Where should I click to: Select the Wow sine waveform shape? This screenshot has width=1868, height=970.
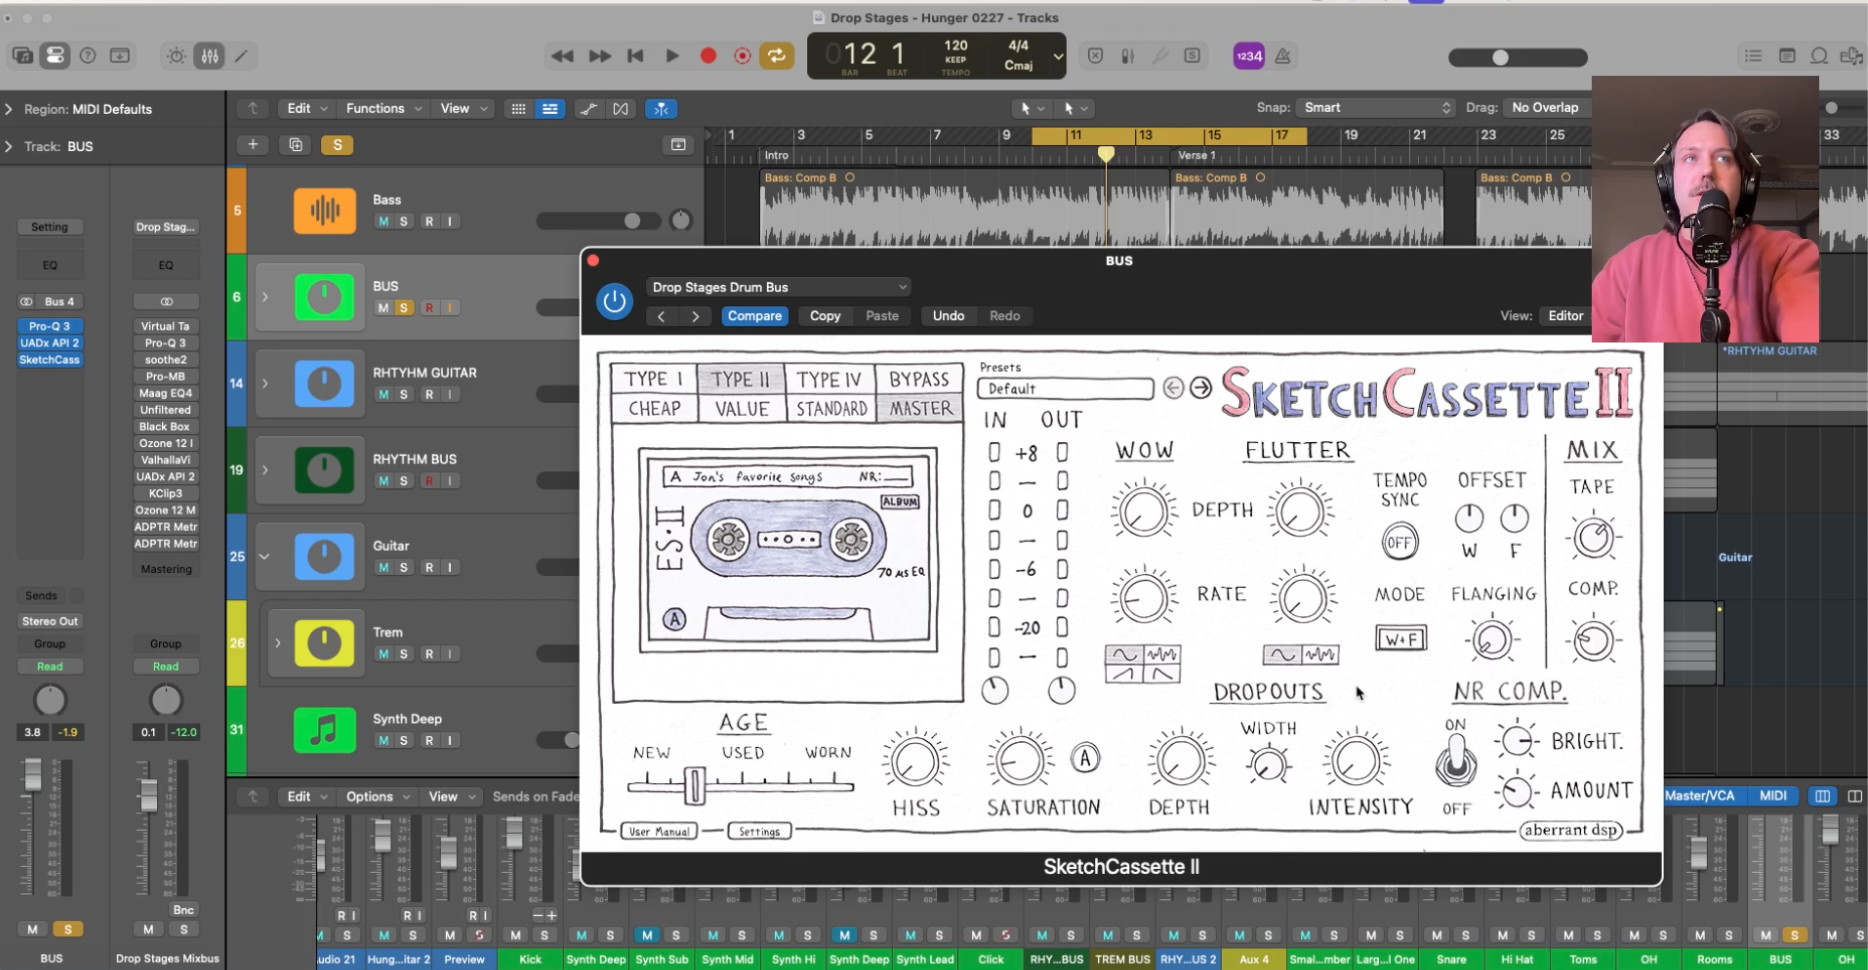click(x=1124, y=655)
